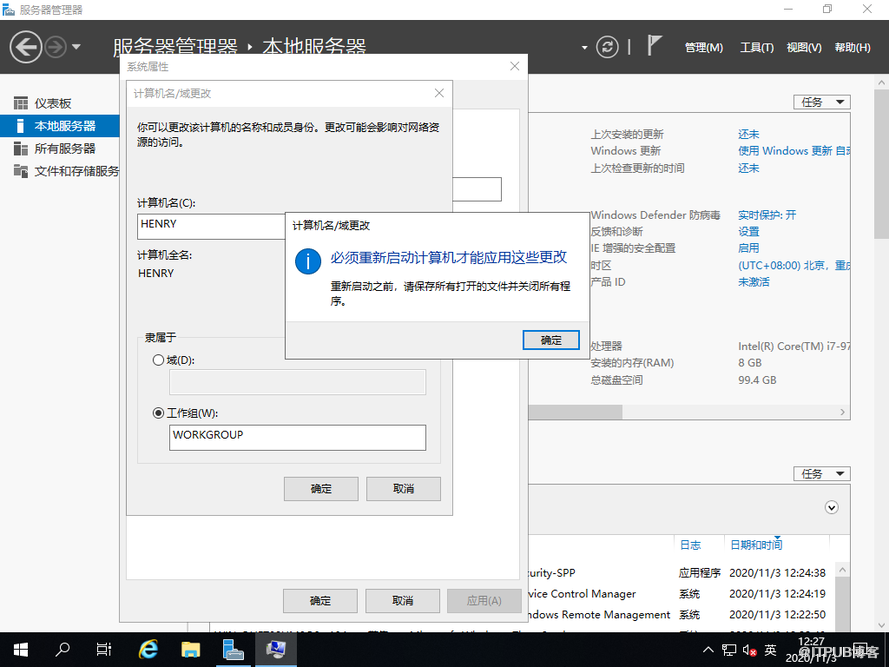The image size is (889, 667).
Task: Click right arrow of properties horizontal scrollbar
Action: click(843, 412)
